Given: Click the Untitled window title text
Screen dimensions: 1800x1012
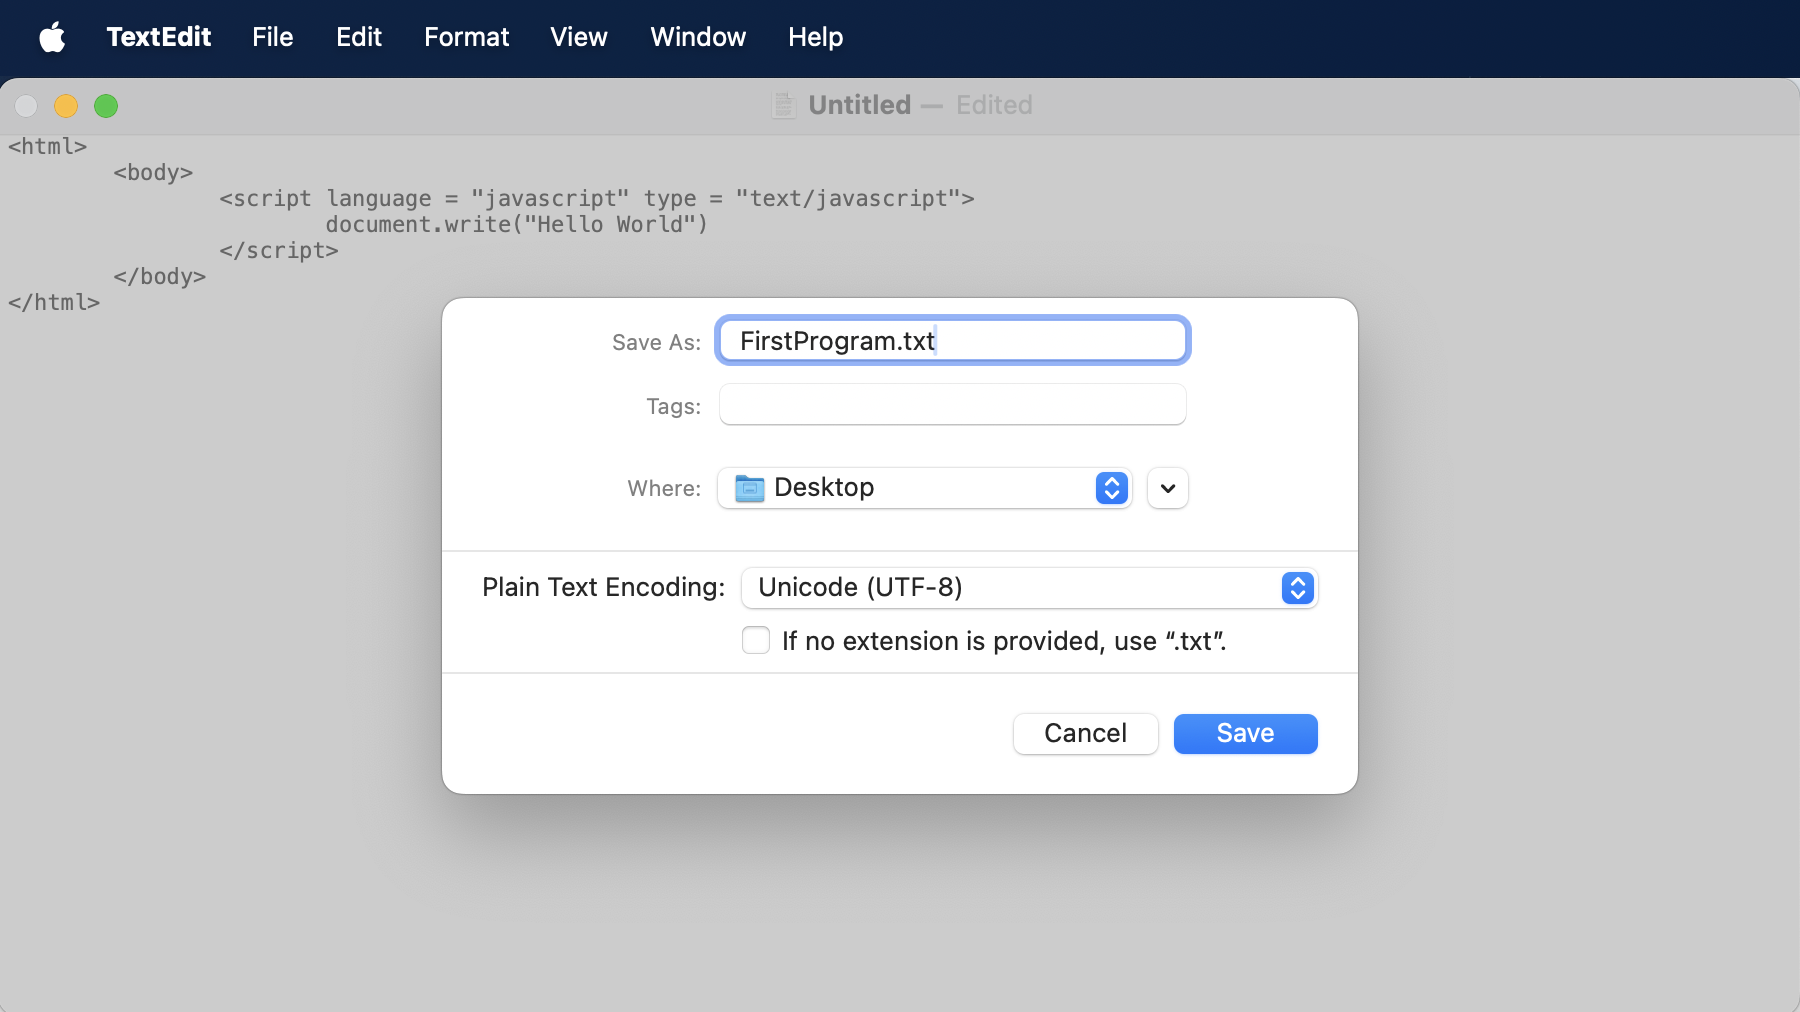Looking at the screenshot, I should point(859,105).
